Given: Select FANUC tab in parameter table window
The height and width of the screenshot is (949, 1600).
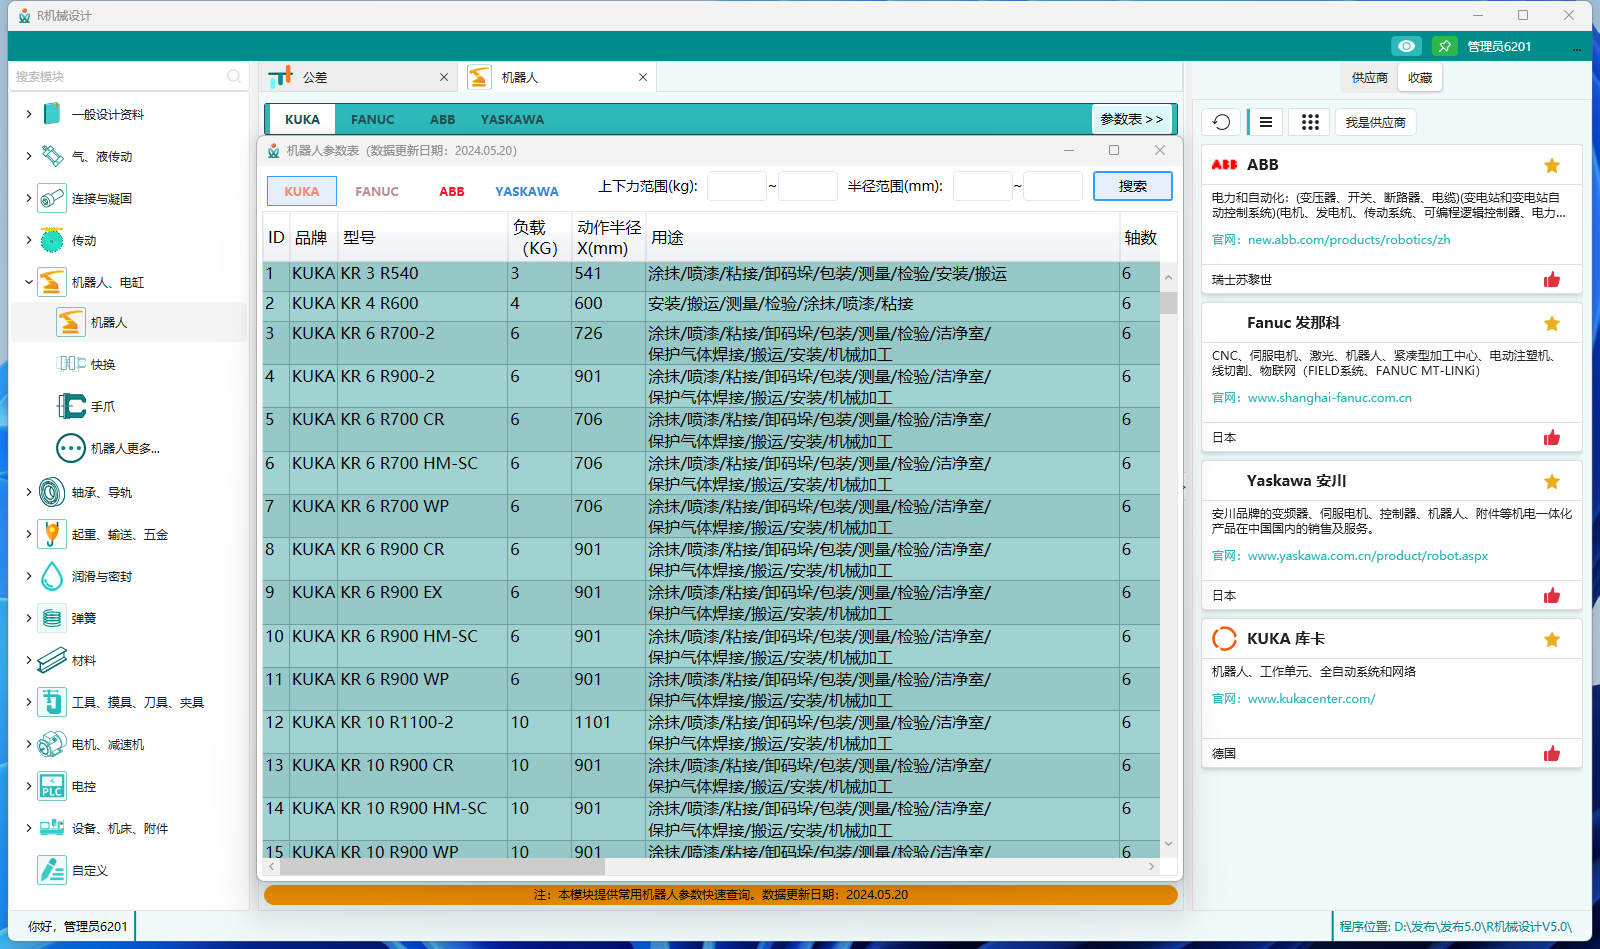Looking at the screenshot, I should [x=377, y=191].
